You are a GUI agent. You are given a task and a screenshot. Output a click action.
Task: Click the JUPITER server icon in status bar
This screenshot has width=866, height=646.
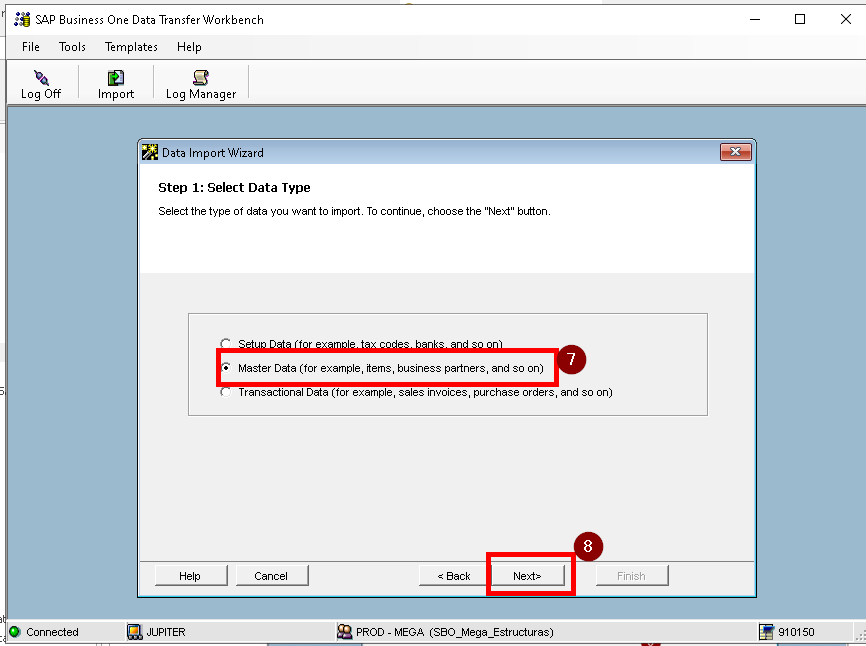point(134,632)
